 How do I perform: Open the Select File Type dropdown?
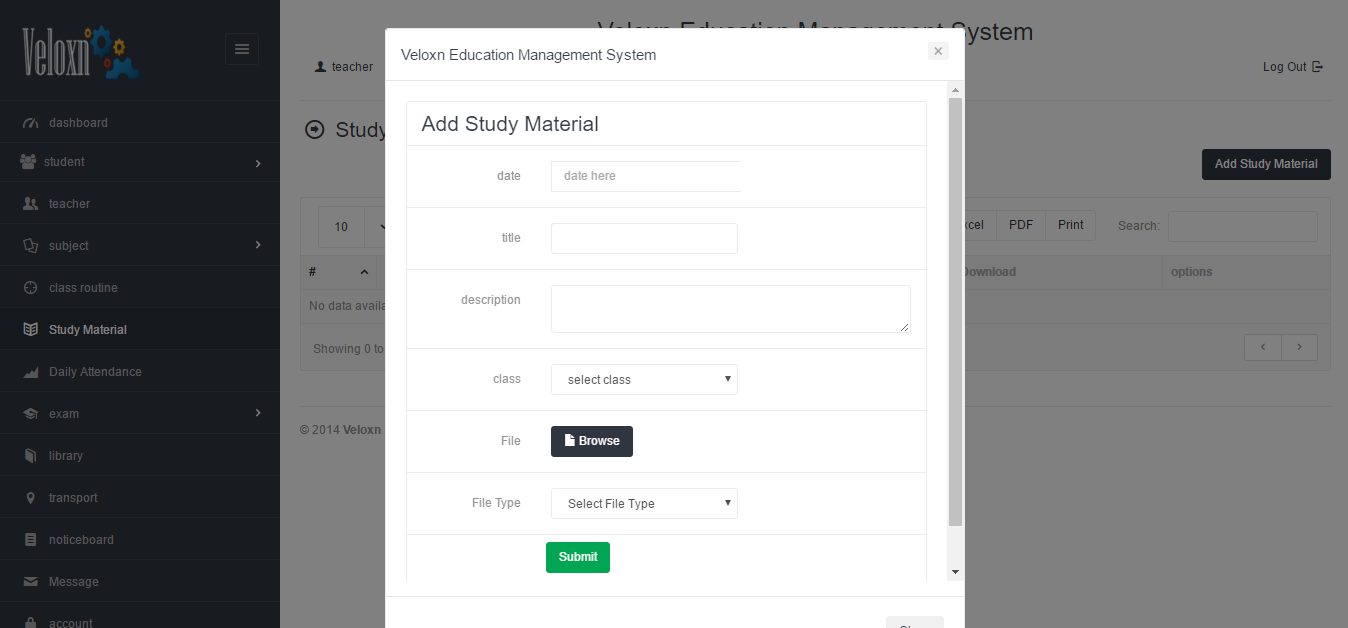644,504
